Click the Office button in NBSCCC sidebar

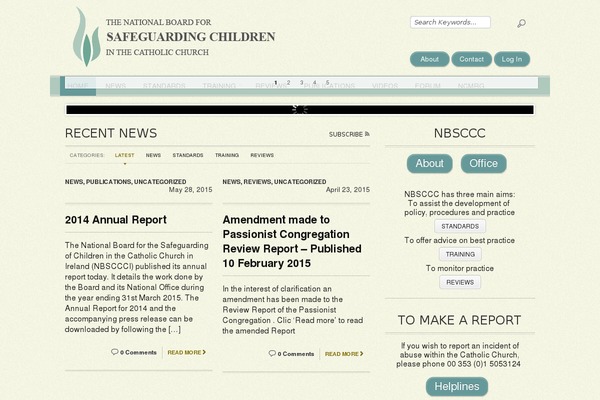point(483,163)
